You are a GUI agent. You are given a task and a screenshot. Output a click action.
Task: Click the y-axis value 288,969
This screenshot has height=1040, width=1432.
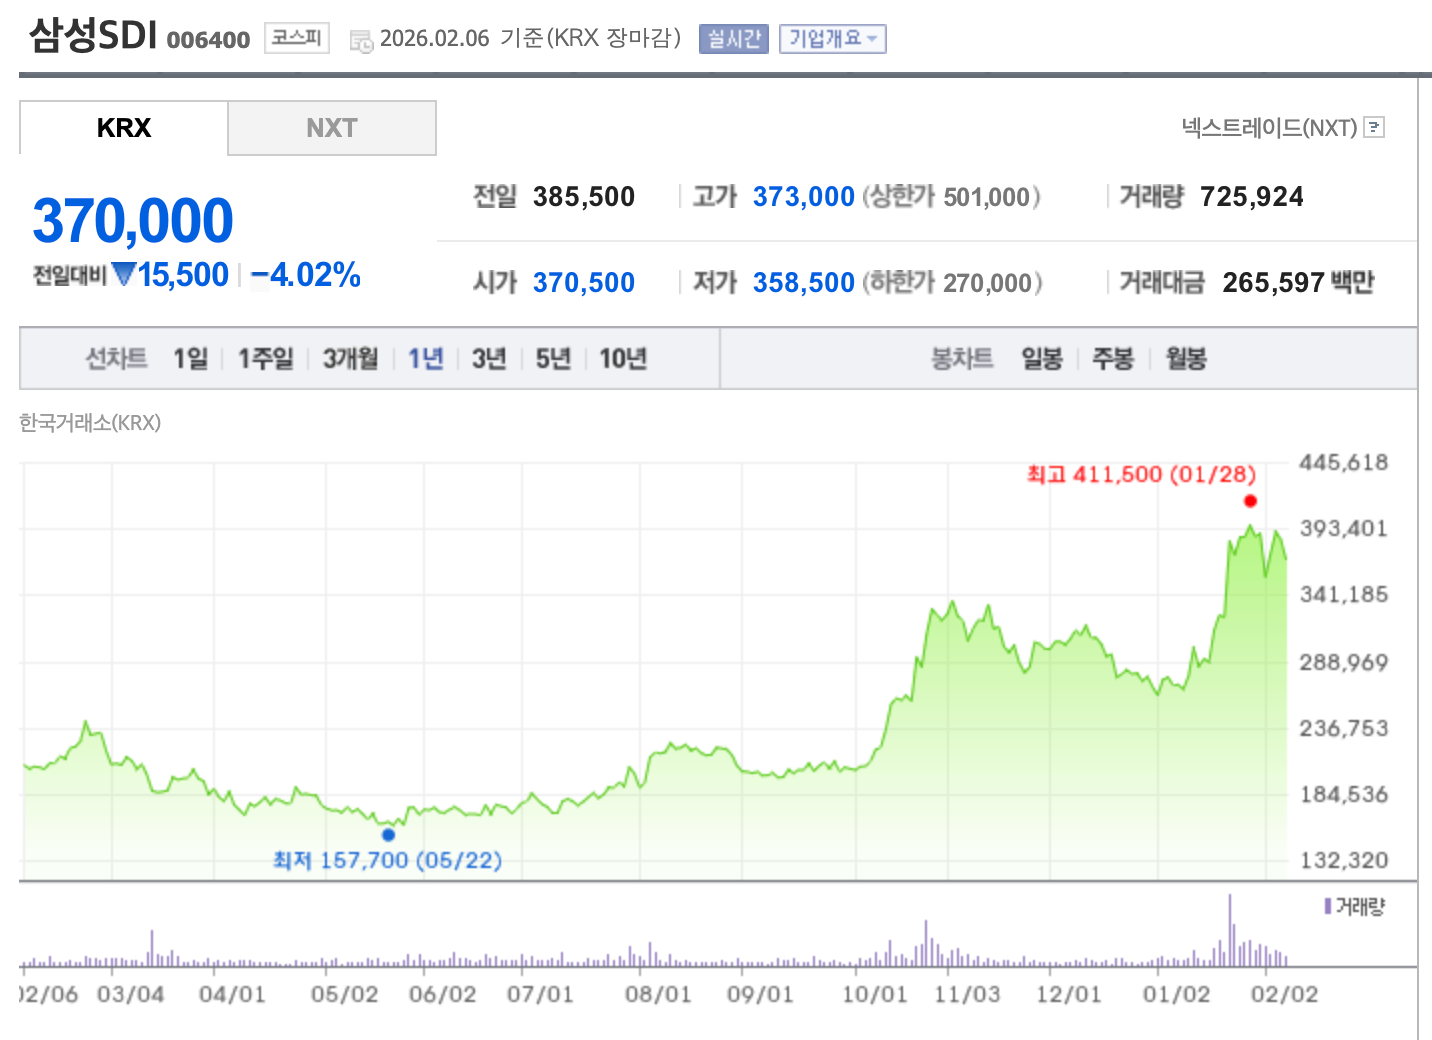click(1344, 662)
